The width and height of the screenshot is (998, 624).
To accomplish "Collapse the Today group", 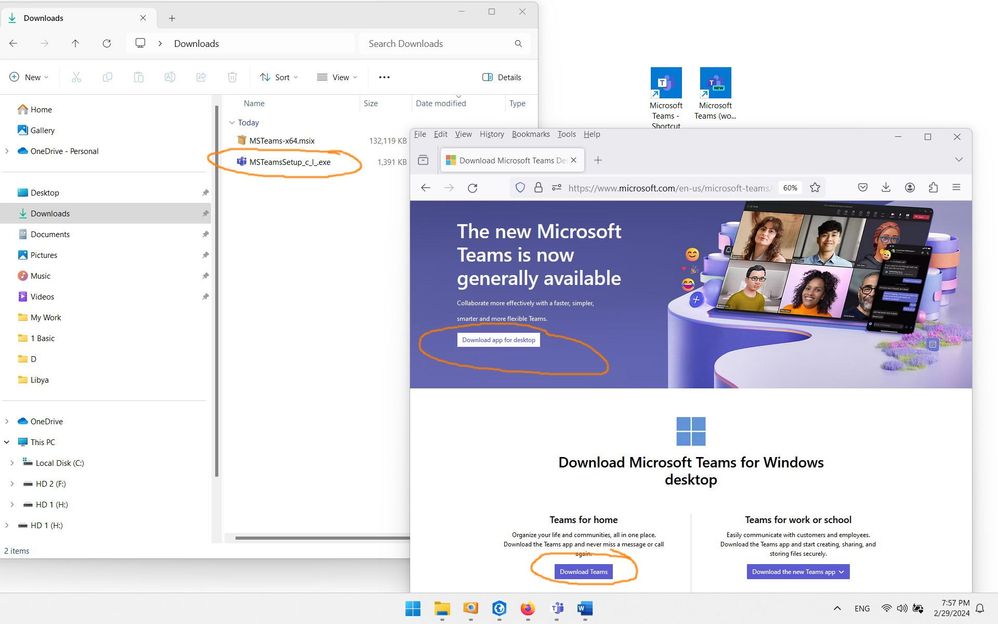I will point(232,122).
